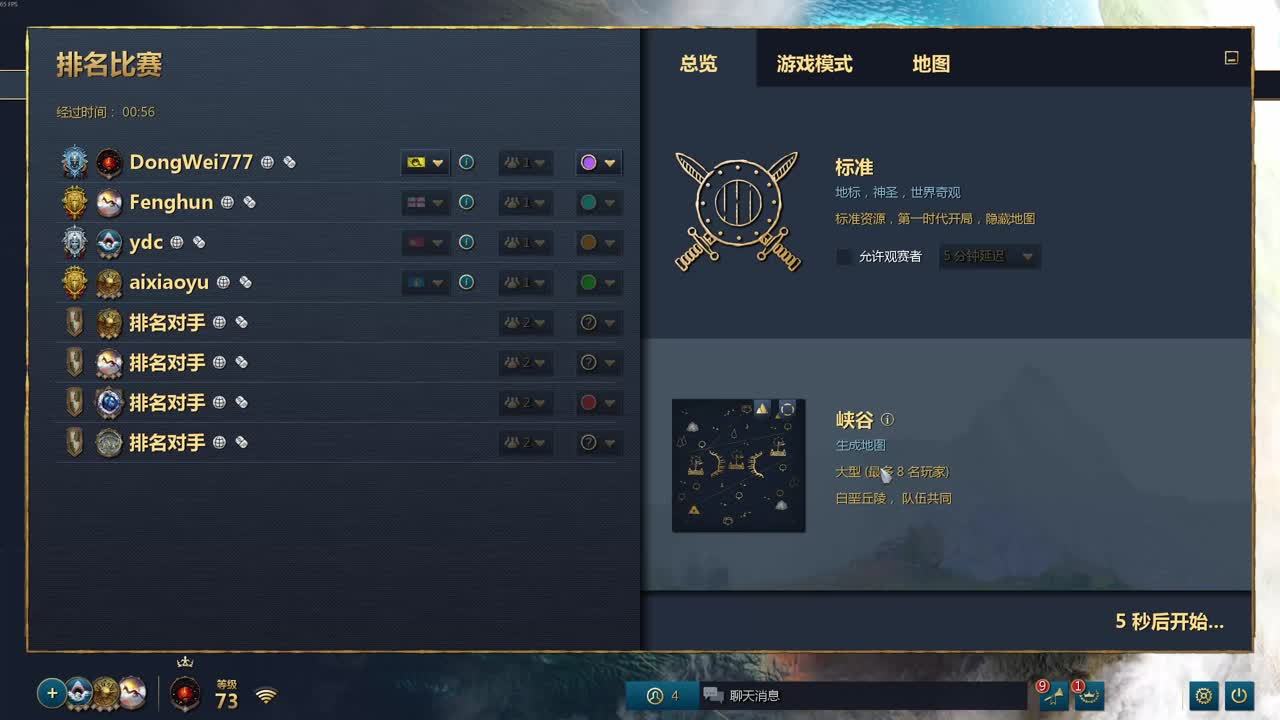Image resolution: width=1280 pixels, height=720 pixels.
Task: Click the globe icon next to Fenghun
Action: (x=227, y=202)
